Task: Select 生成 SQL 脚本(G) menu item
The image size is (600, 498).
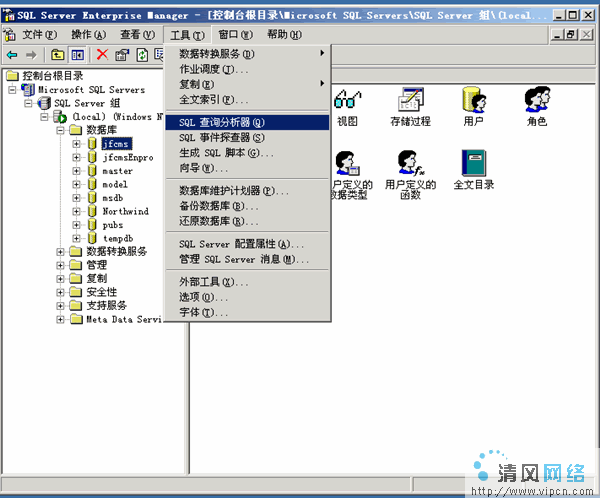Action: point(247,153)
